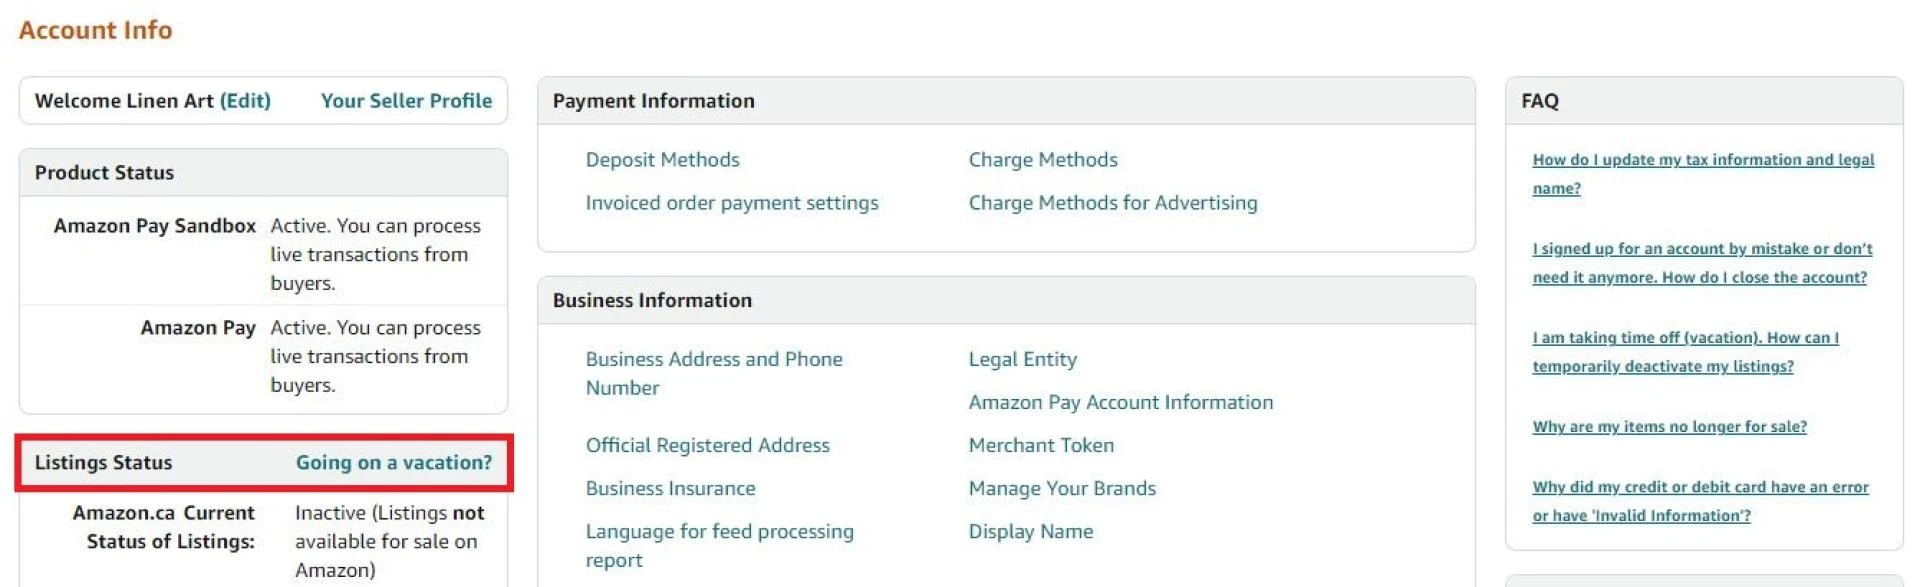Open Amazon Pay Account Information
Viewport: 1920px width, 587px height.
click(x=1120, y=402)
